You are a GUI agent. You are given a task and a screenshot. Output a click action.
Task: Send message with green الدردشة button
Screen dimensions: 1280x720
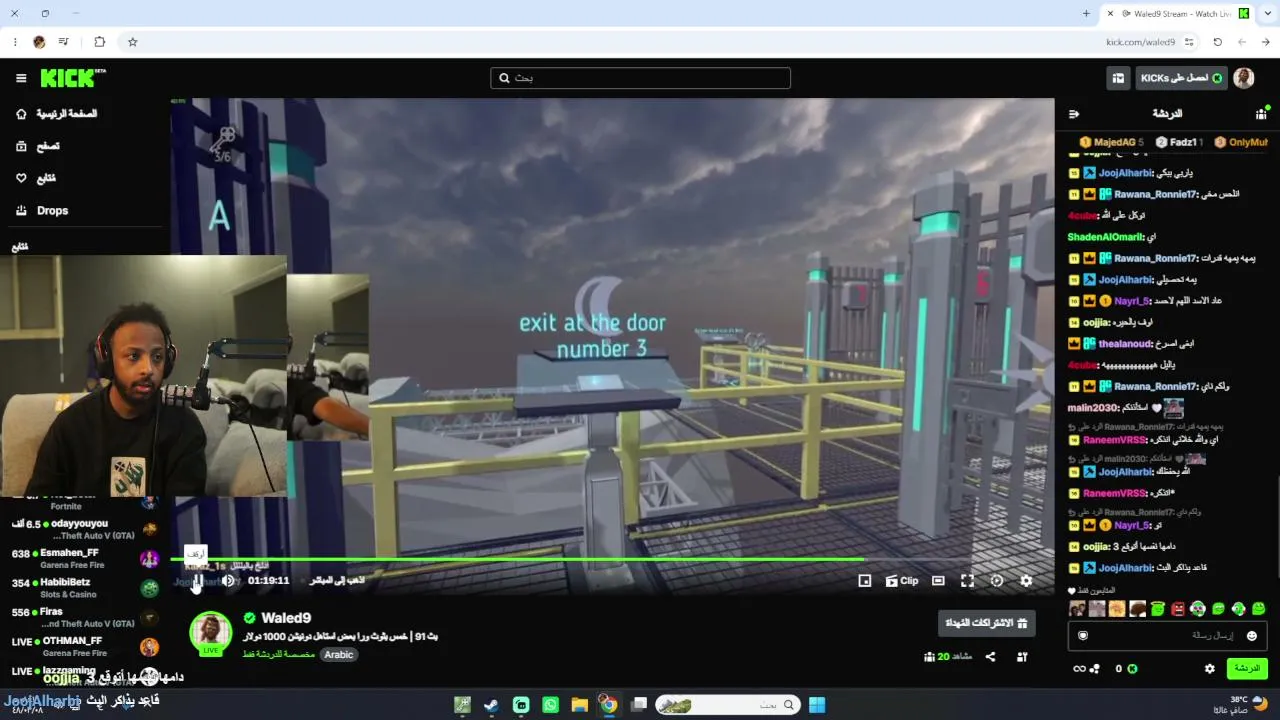click(1247, 668)
